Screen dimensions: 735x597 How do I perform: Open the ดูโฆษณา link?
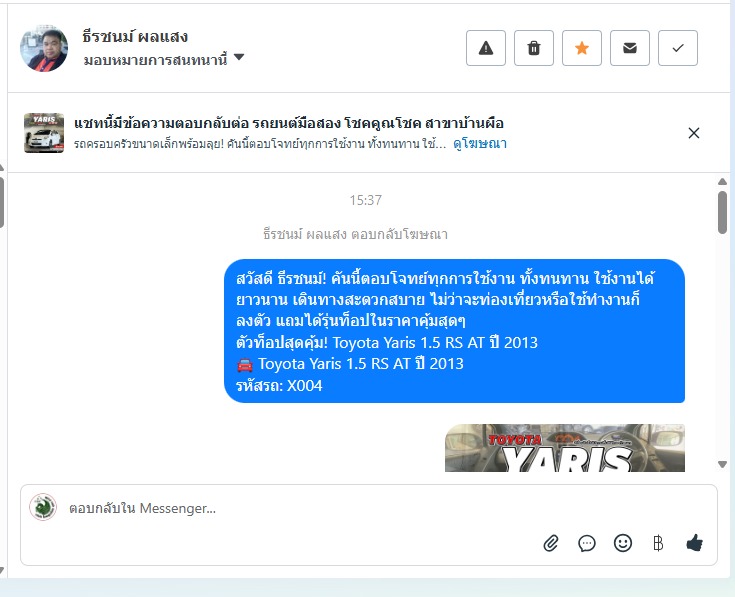pyautogui.click(x=480, y=143)
